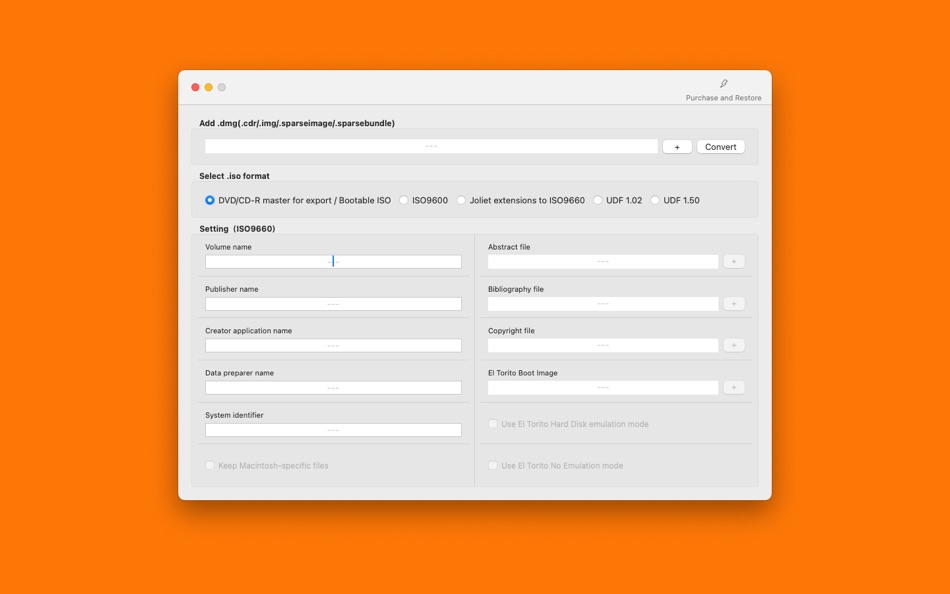Viewport: 950px width, 594px height.
Task: Click the dmg file path field
Action: click(x=431, y=146)
